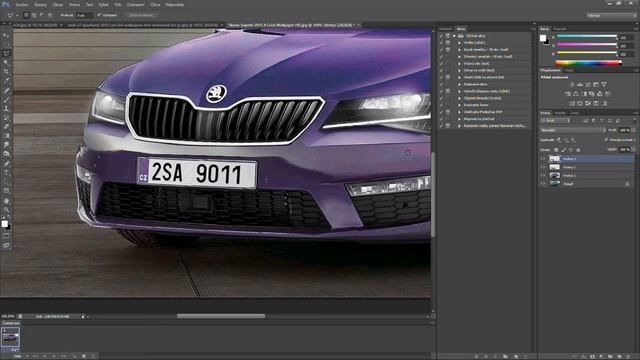The image size is (640, 360).
Task: Toggle checkmark for Výchozí akce set
Action: click(441, 36)
